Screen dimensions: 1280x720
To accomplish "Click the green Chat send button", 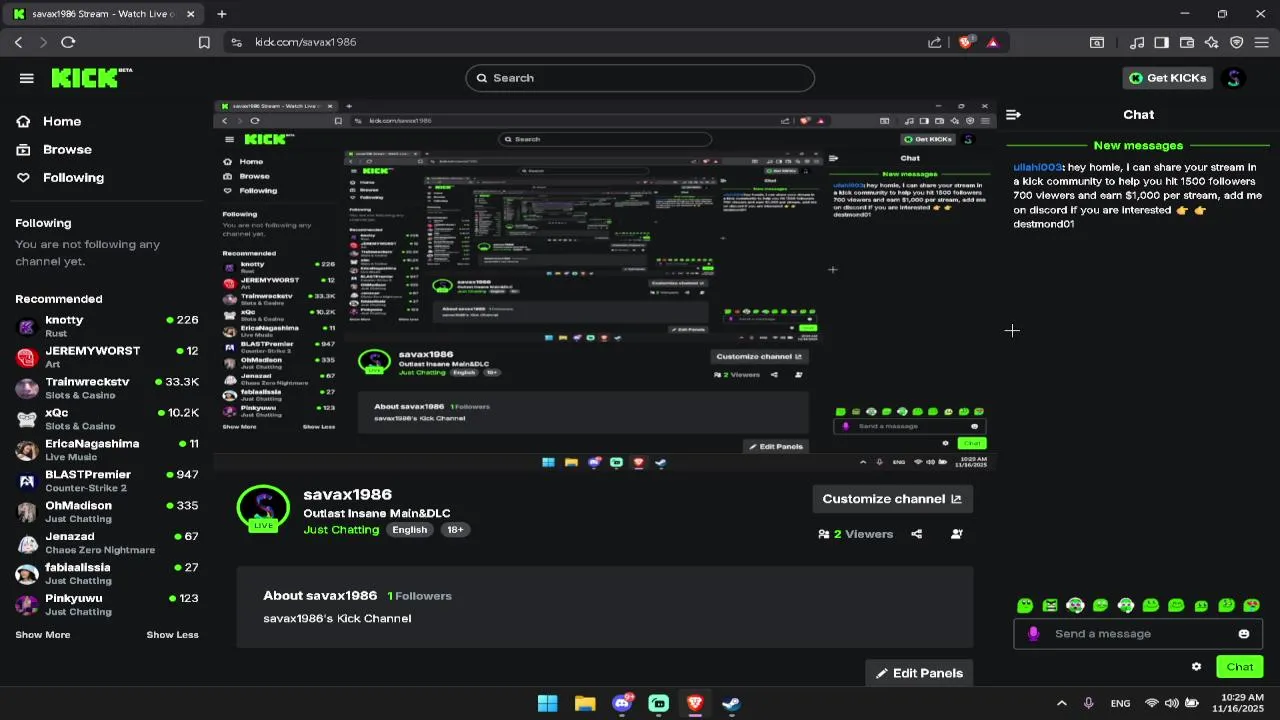I will [x=1239, y=667].
